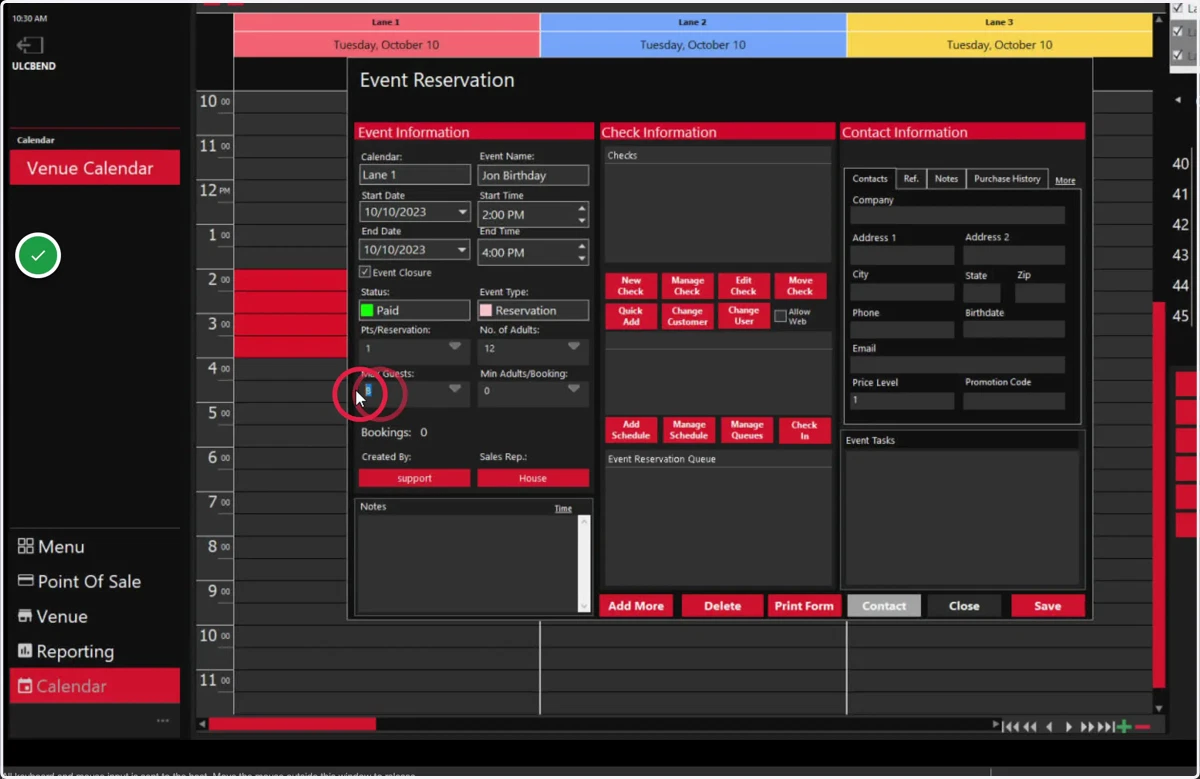
Task: Click the double-left rewind calendar arrow
Action: 1029,727
